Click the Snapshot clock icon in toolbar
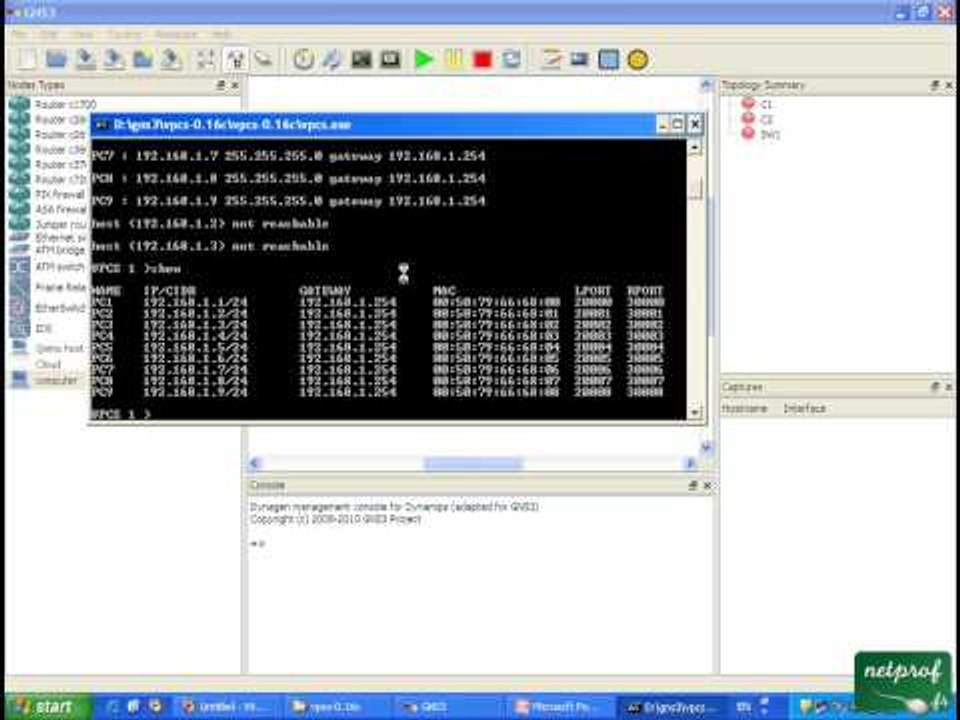Image resolution: width=960 pixels, height=720 pixels. tap(303, 59)
